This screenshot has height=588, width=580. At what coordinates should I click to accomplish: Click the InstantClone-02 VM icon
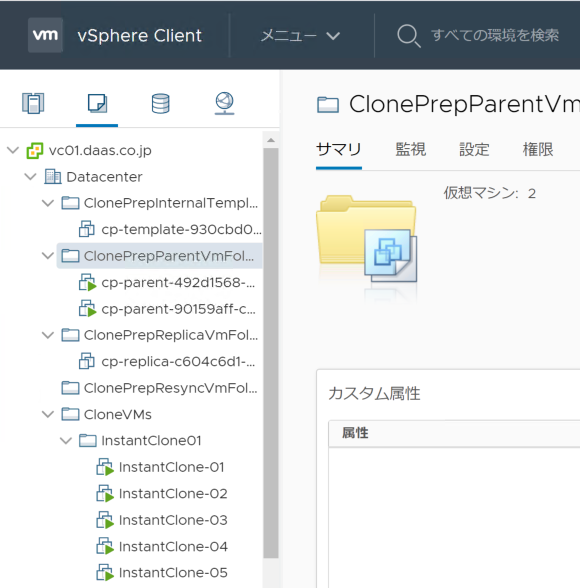[x=105, y=494]
